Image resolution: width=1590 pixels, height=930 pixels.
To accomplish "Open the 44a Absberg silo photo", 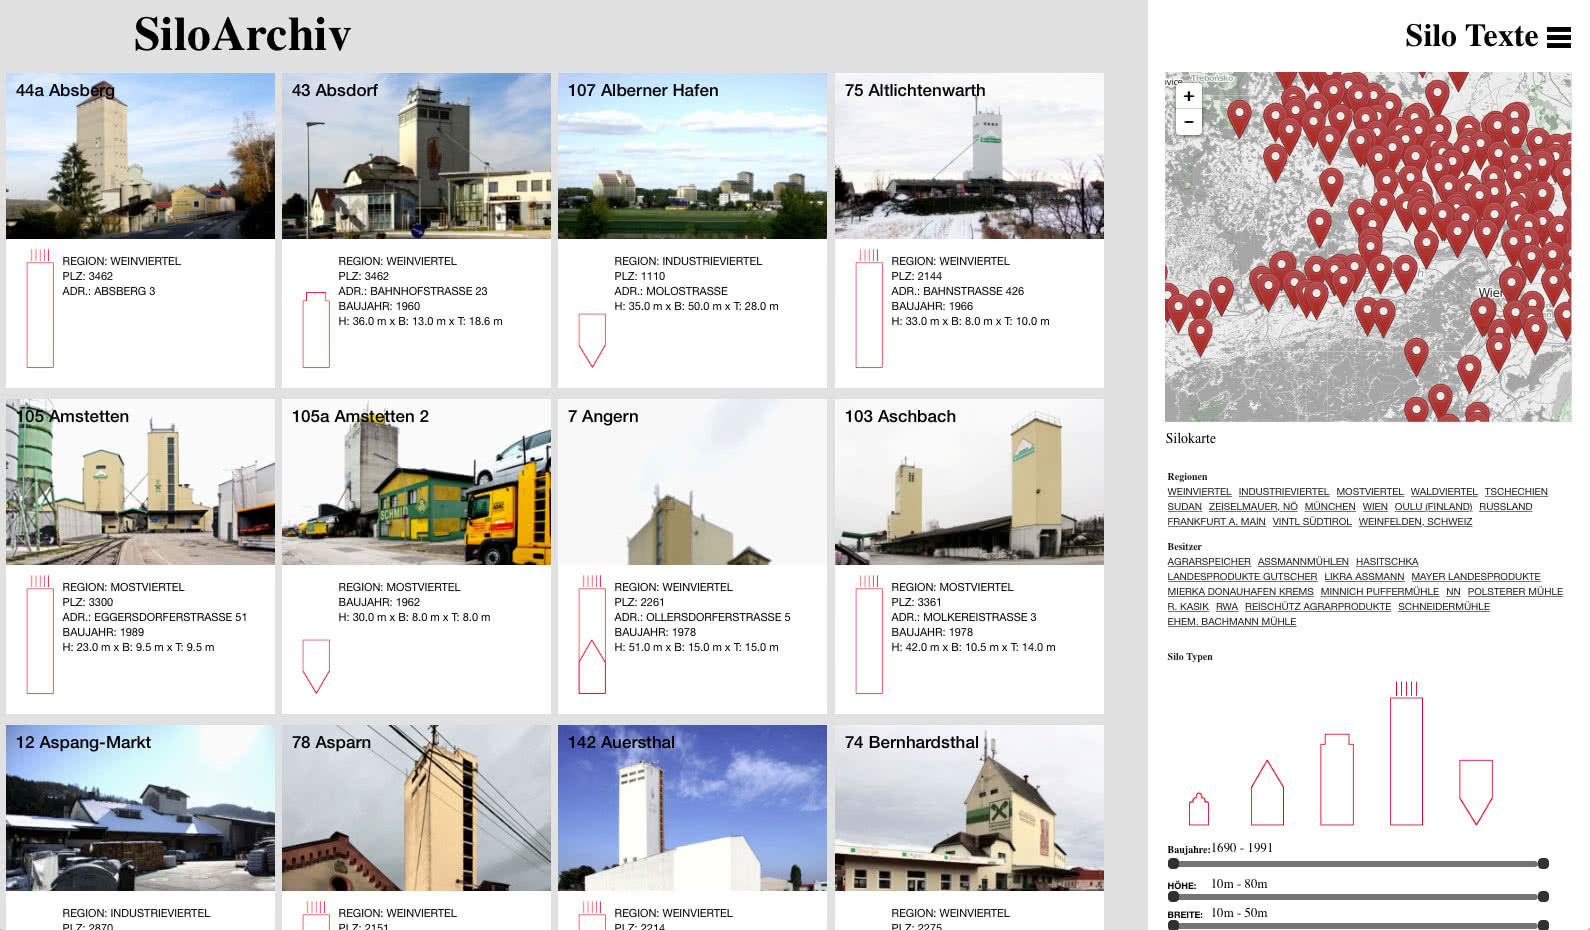I will coord(140,156).
